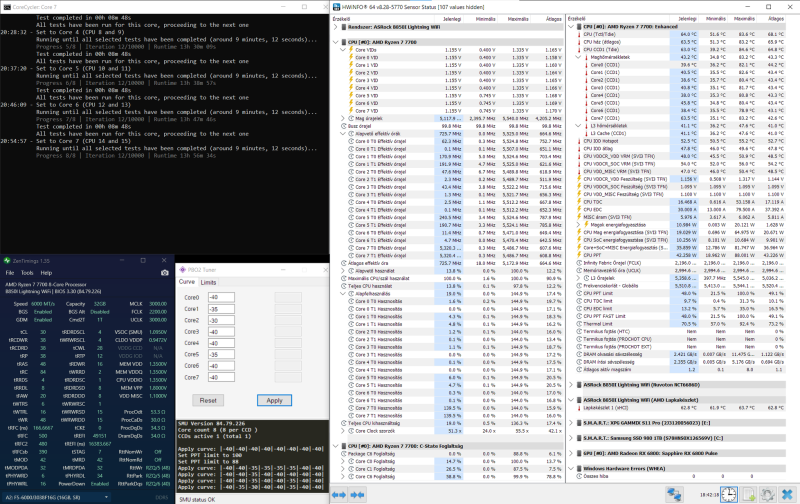The image size is (800, 504).
Task: Click the HWiNFO collapse-columns inward arrows button
Action: (x=357, y=494)
